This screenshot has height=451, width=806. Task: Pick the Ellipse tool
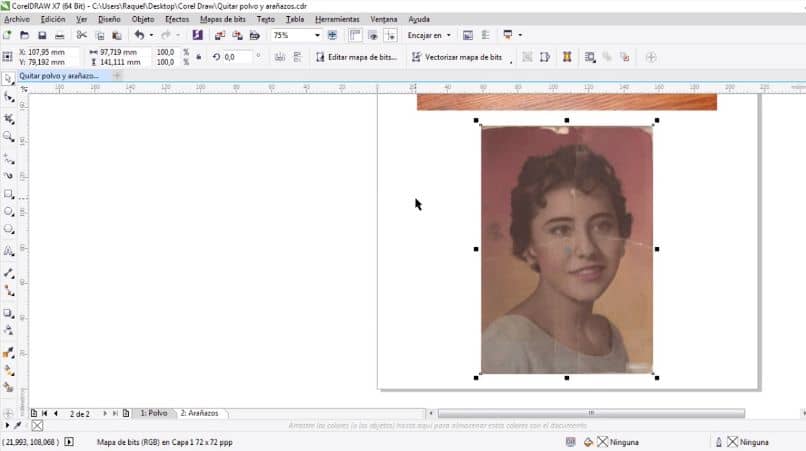pyautogui.click(x=9, y=212)
